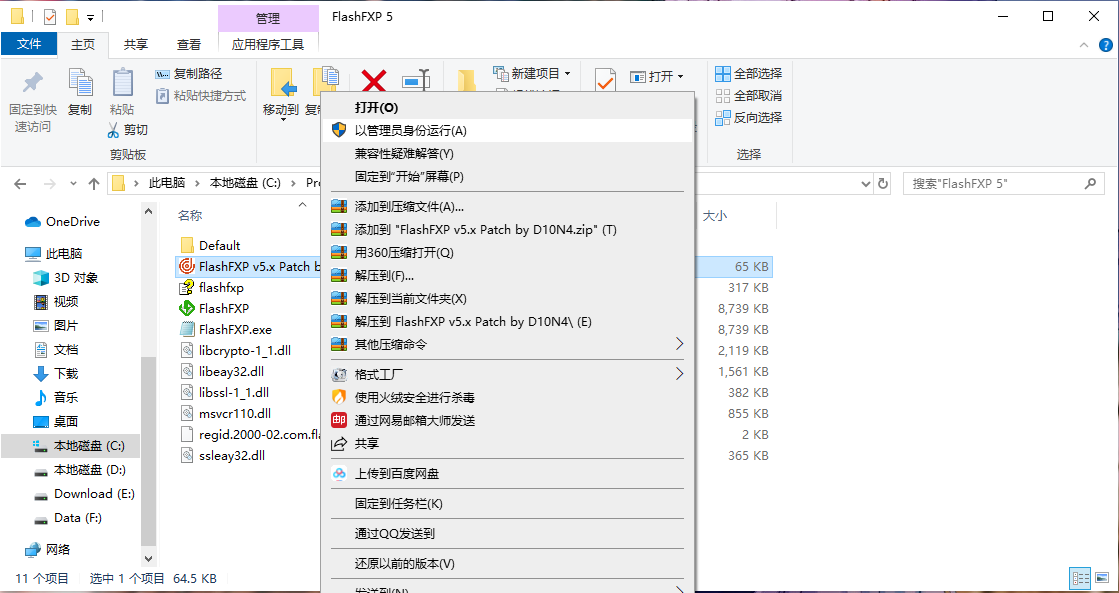Choose 上传到百度网盘 in context menu
Viewport: 1119px width, 593px height.
(x=508, y=473)
